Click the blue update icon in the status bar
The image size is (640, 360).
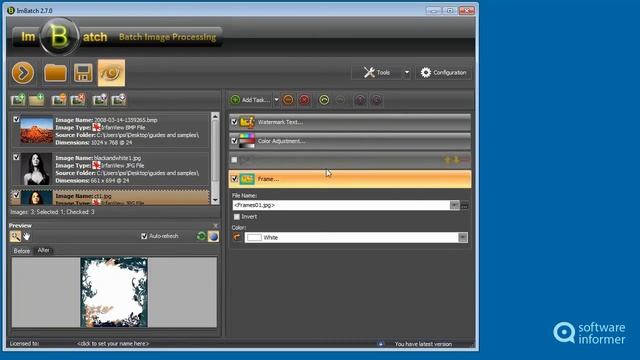tap(380, 344)
